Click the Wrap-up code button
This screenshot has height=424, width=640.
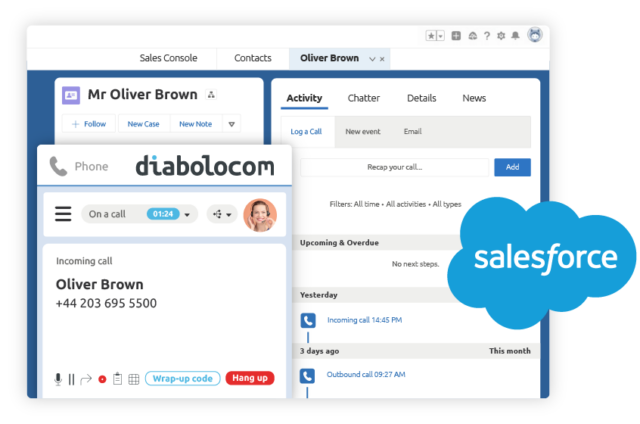[182, 378]
